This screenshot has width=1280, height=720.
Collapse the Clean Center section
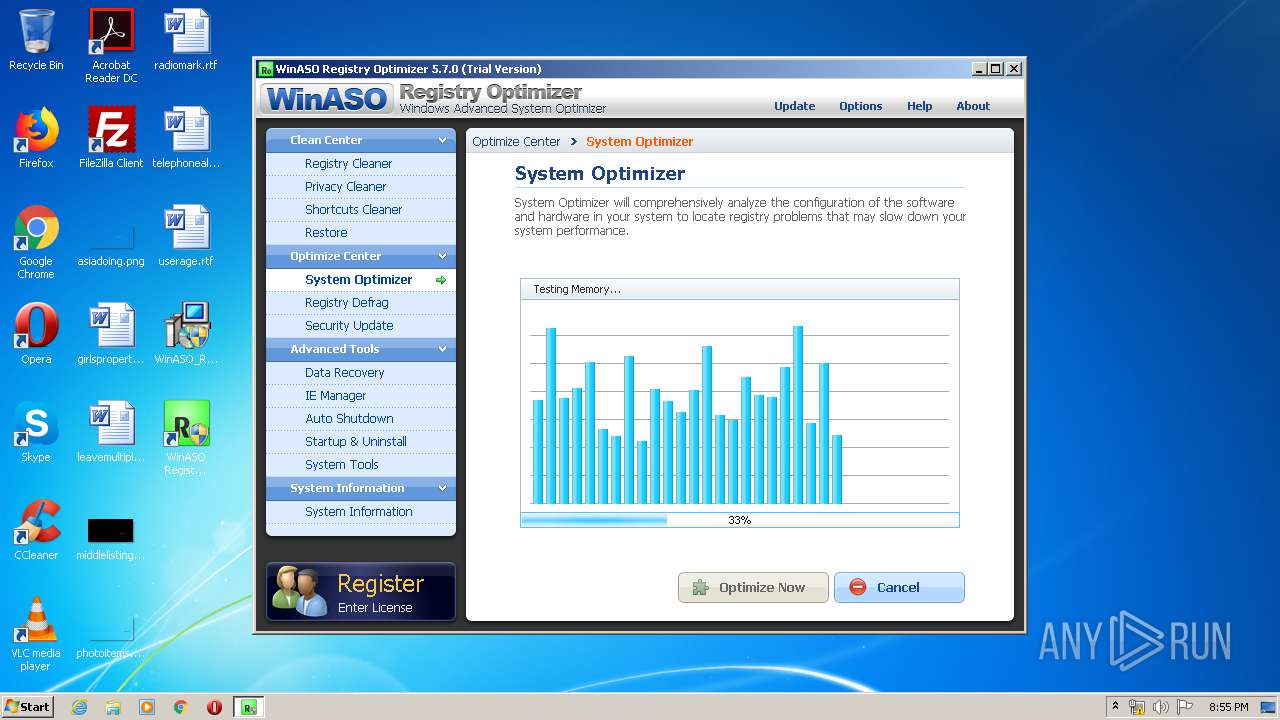point(442,140)
